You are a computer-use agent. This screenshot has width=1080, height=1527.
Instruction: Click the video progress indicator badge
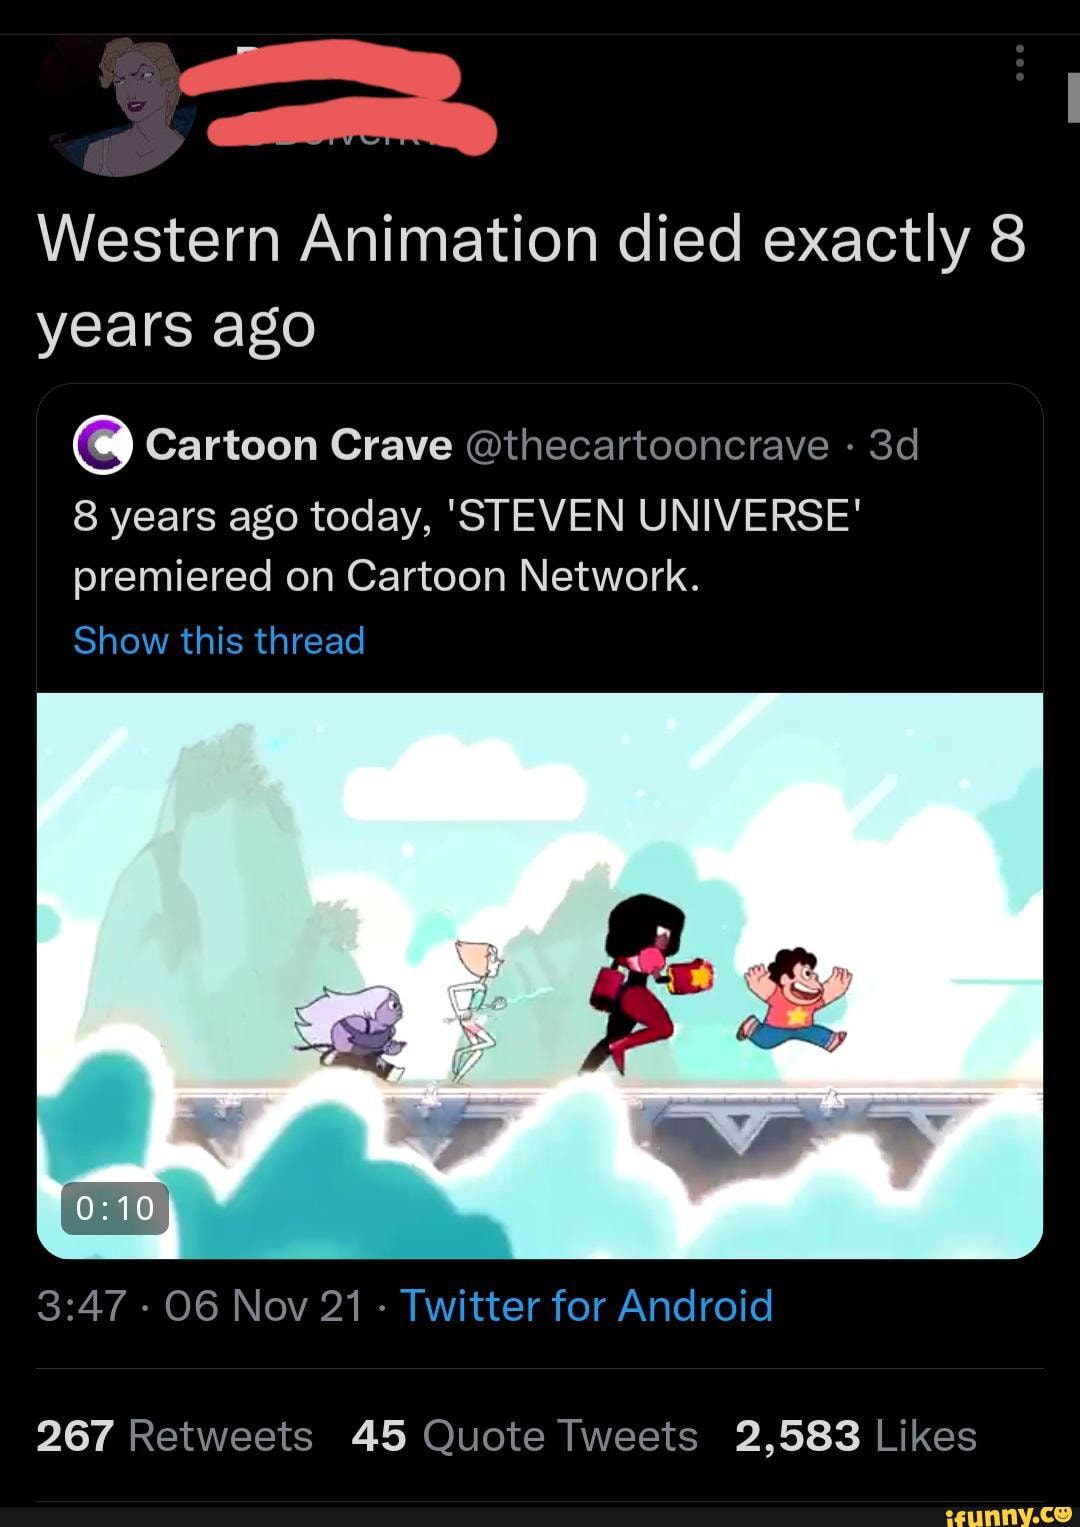coord(113,1209)
